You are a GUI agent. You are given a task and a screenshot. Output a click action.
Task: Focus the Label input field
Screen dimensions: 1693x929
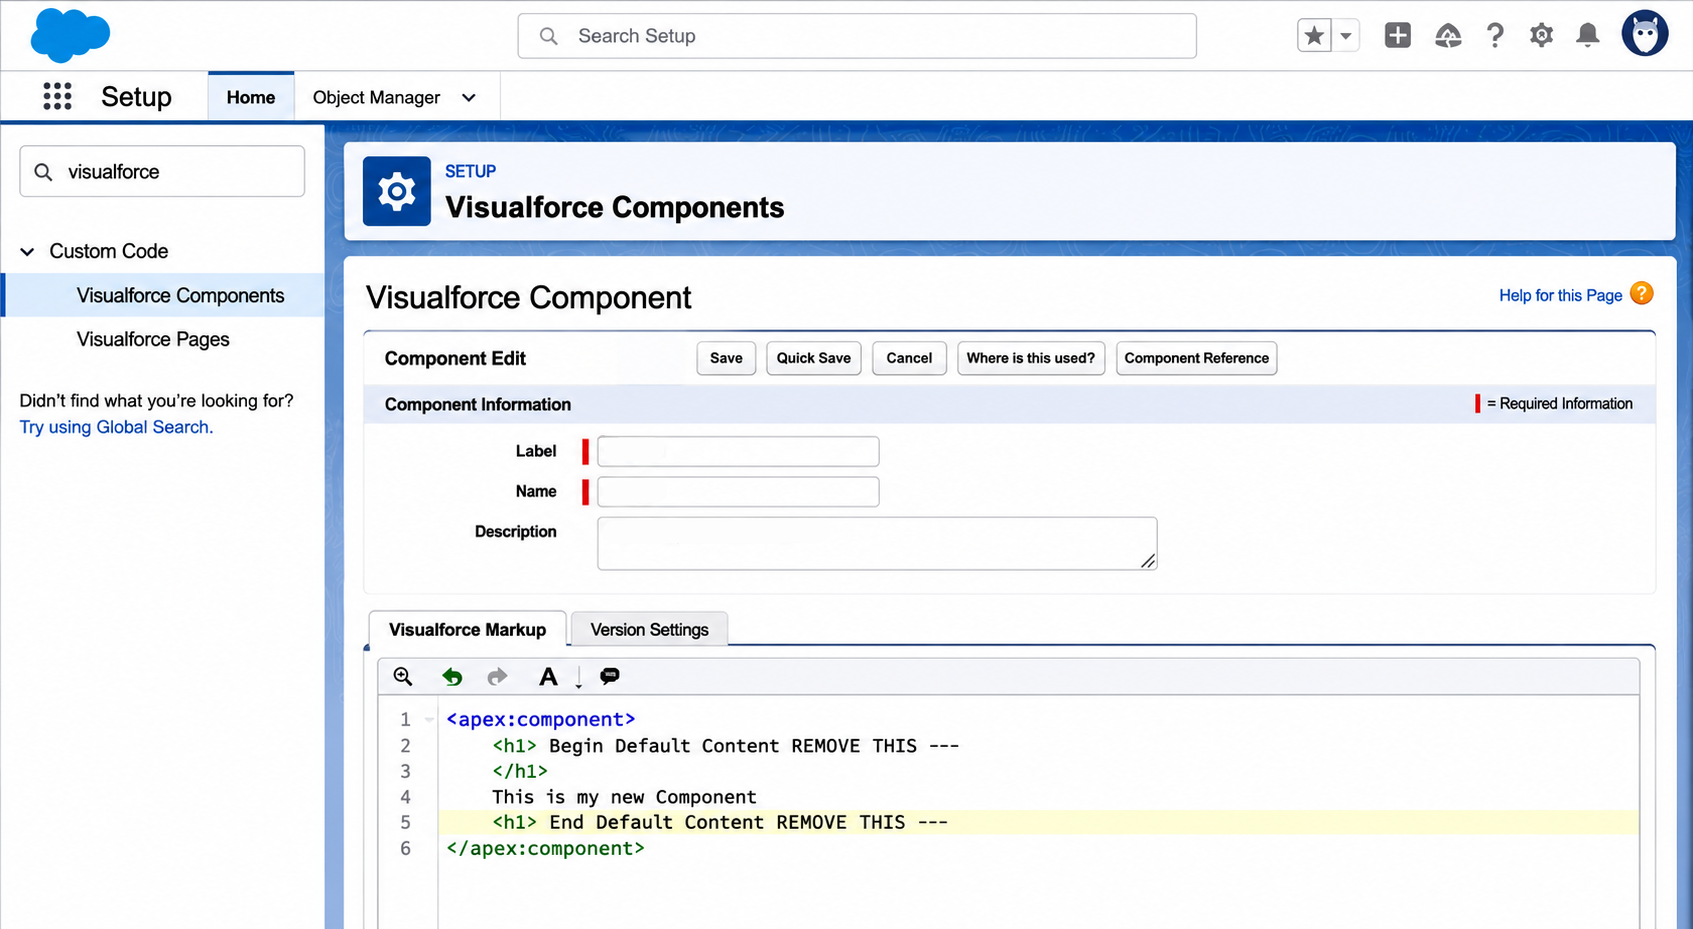click(x=738, y=451)
